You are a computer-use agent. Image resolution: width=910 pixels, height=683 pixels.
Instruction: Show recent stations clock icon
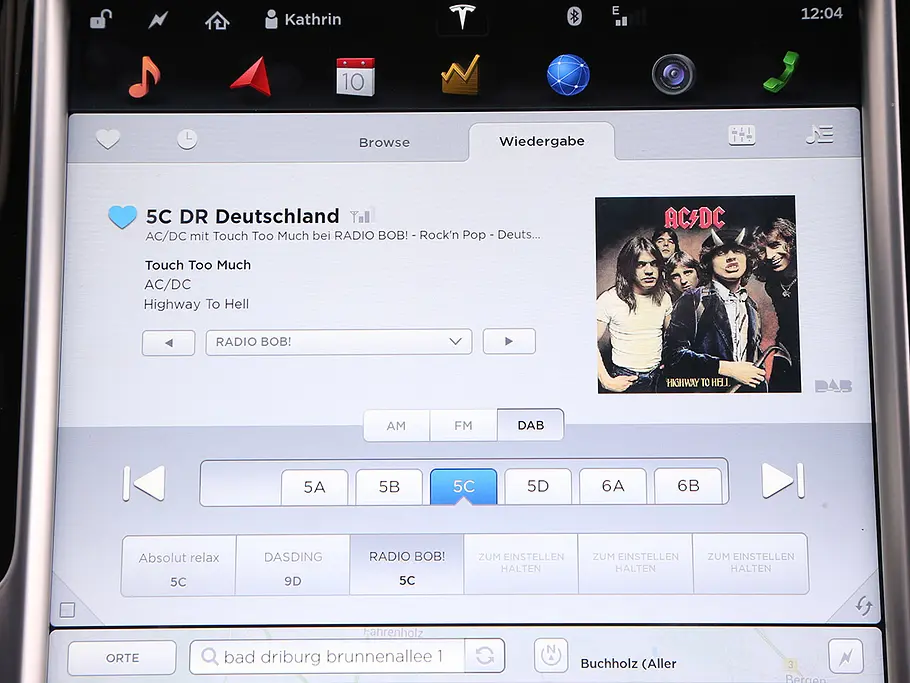click(x=187, y=139)
